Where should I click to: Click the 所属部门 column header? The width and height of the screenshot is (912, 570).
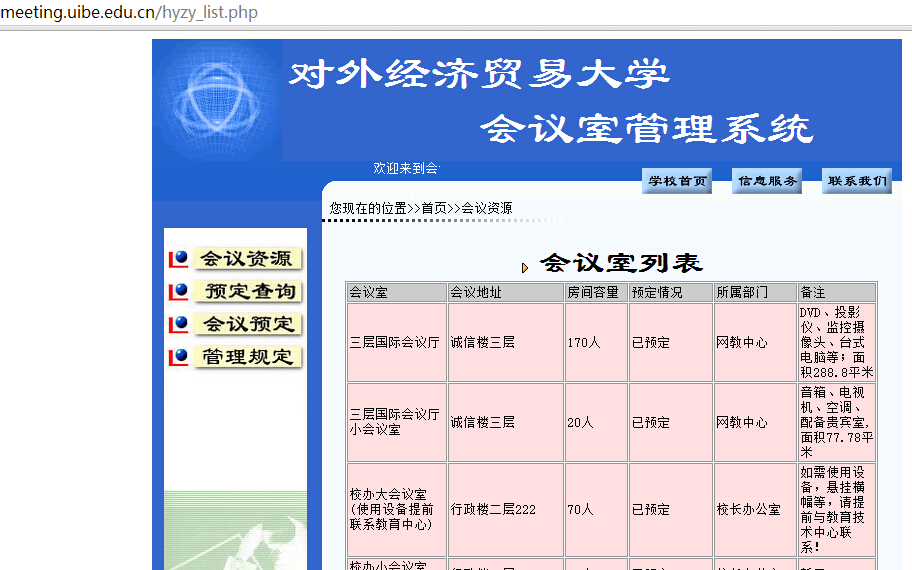[755, 293]
